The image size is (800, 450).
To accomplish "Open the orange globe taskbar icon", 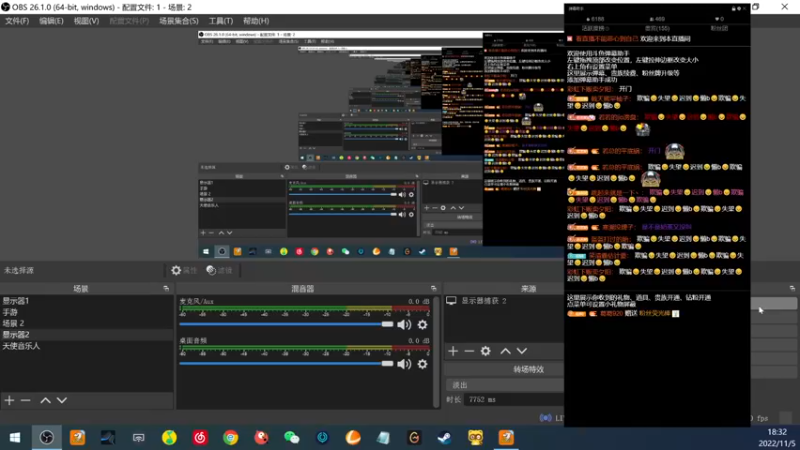I will click(353, 438).
